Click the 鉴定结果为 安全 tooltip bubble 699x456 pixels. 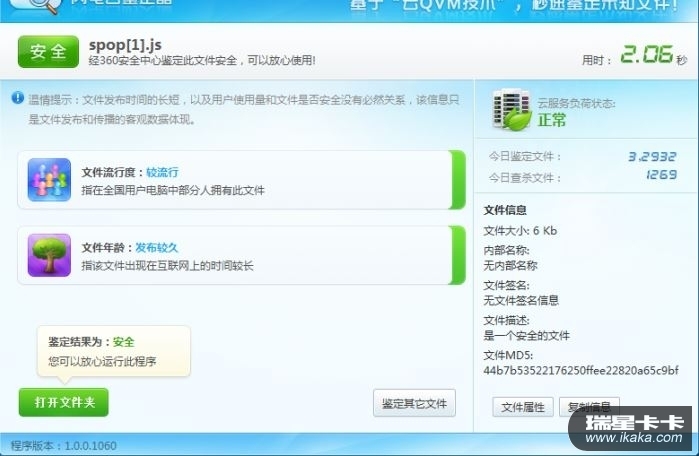coord(114,351)
